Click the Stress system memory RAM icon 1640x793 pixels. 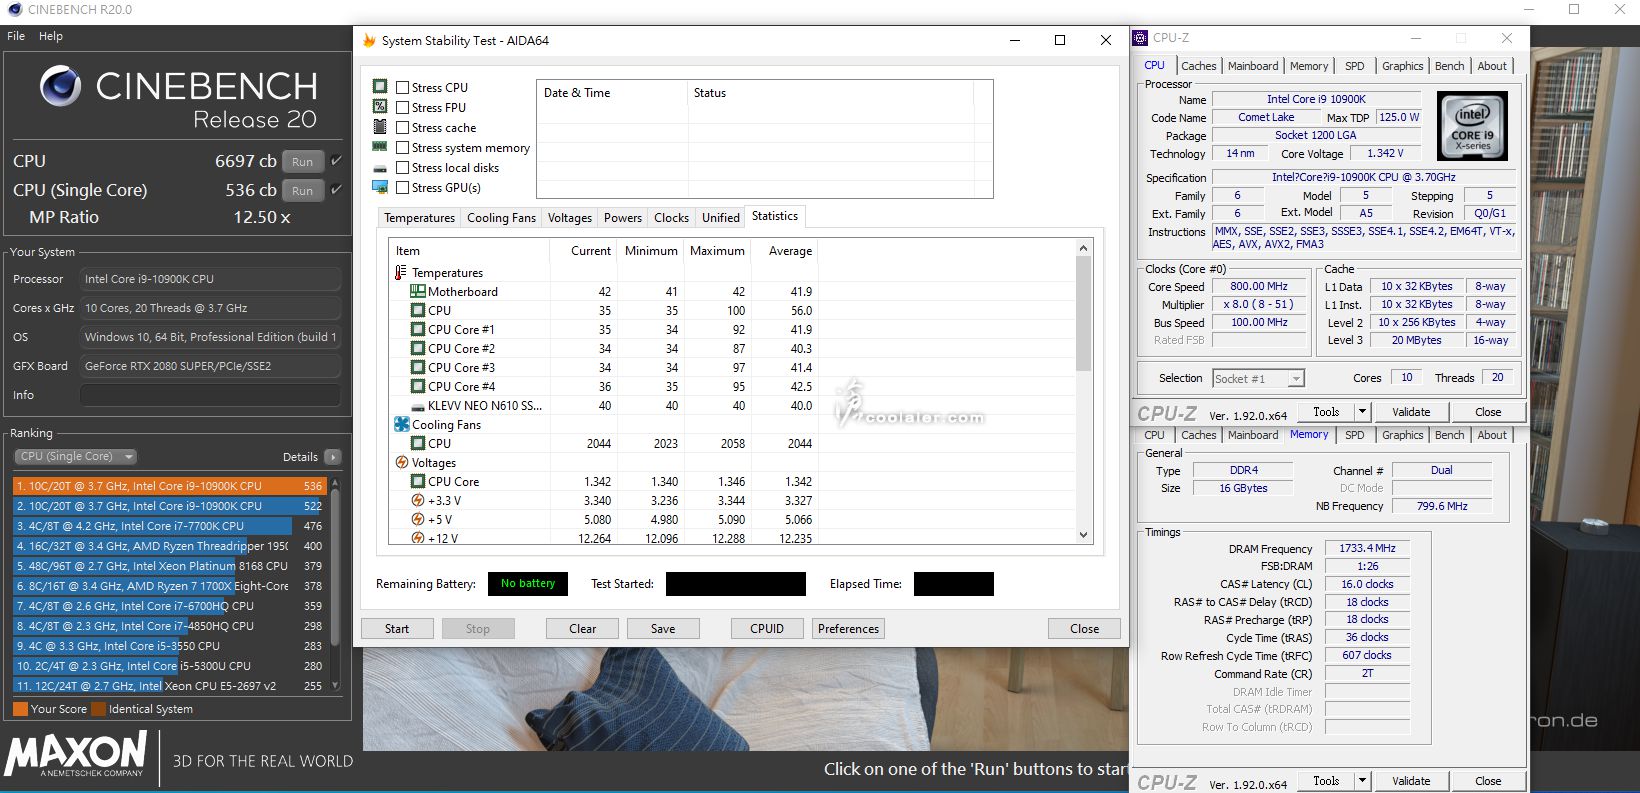point(380,147)
